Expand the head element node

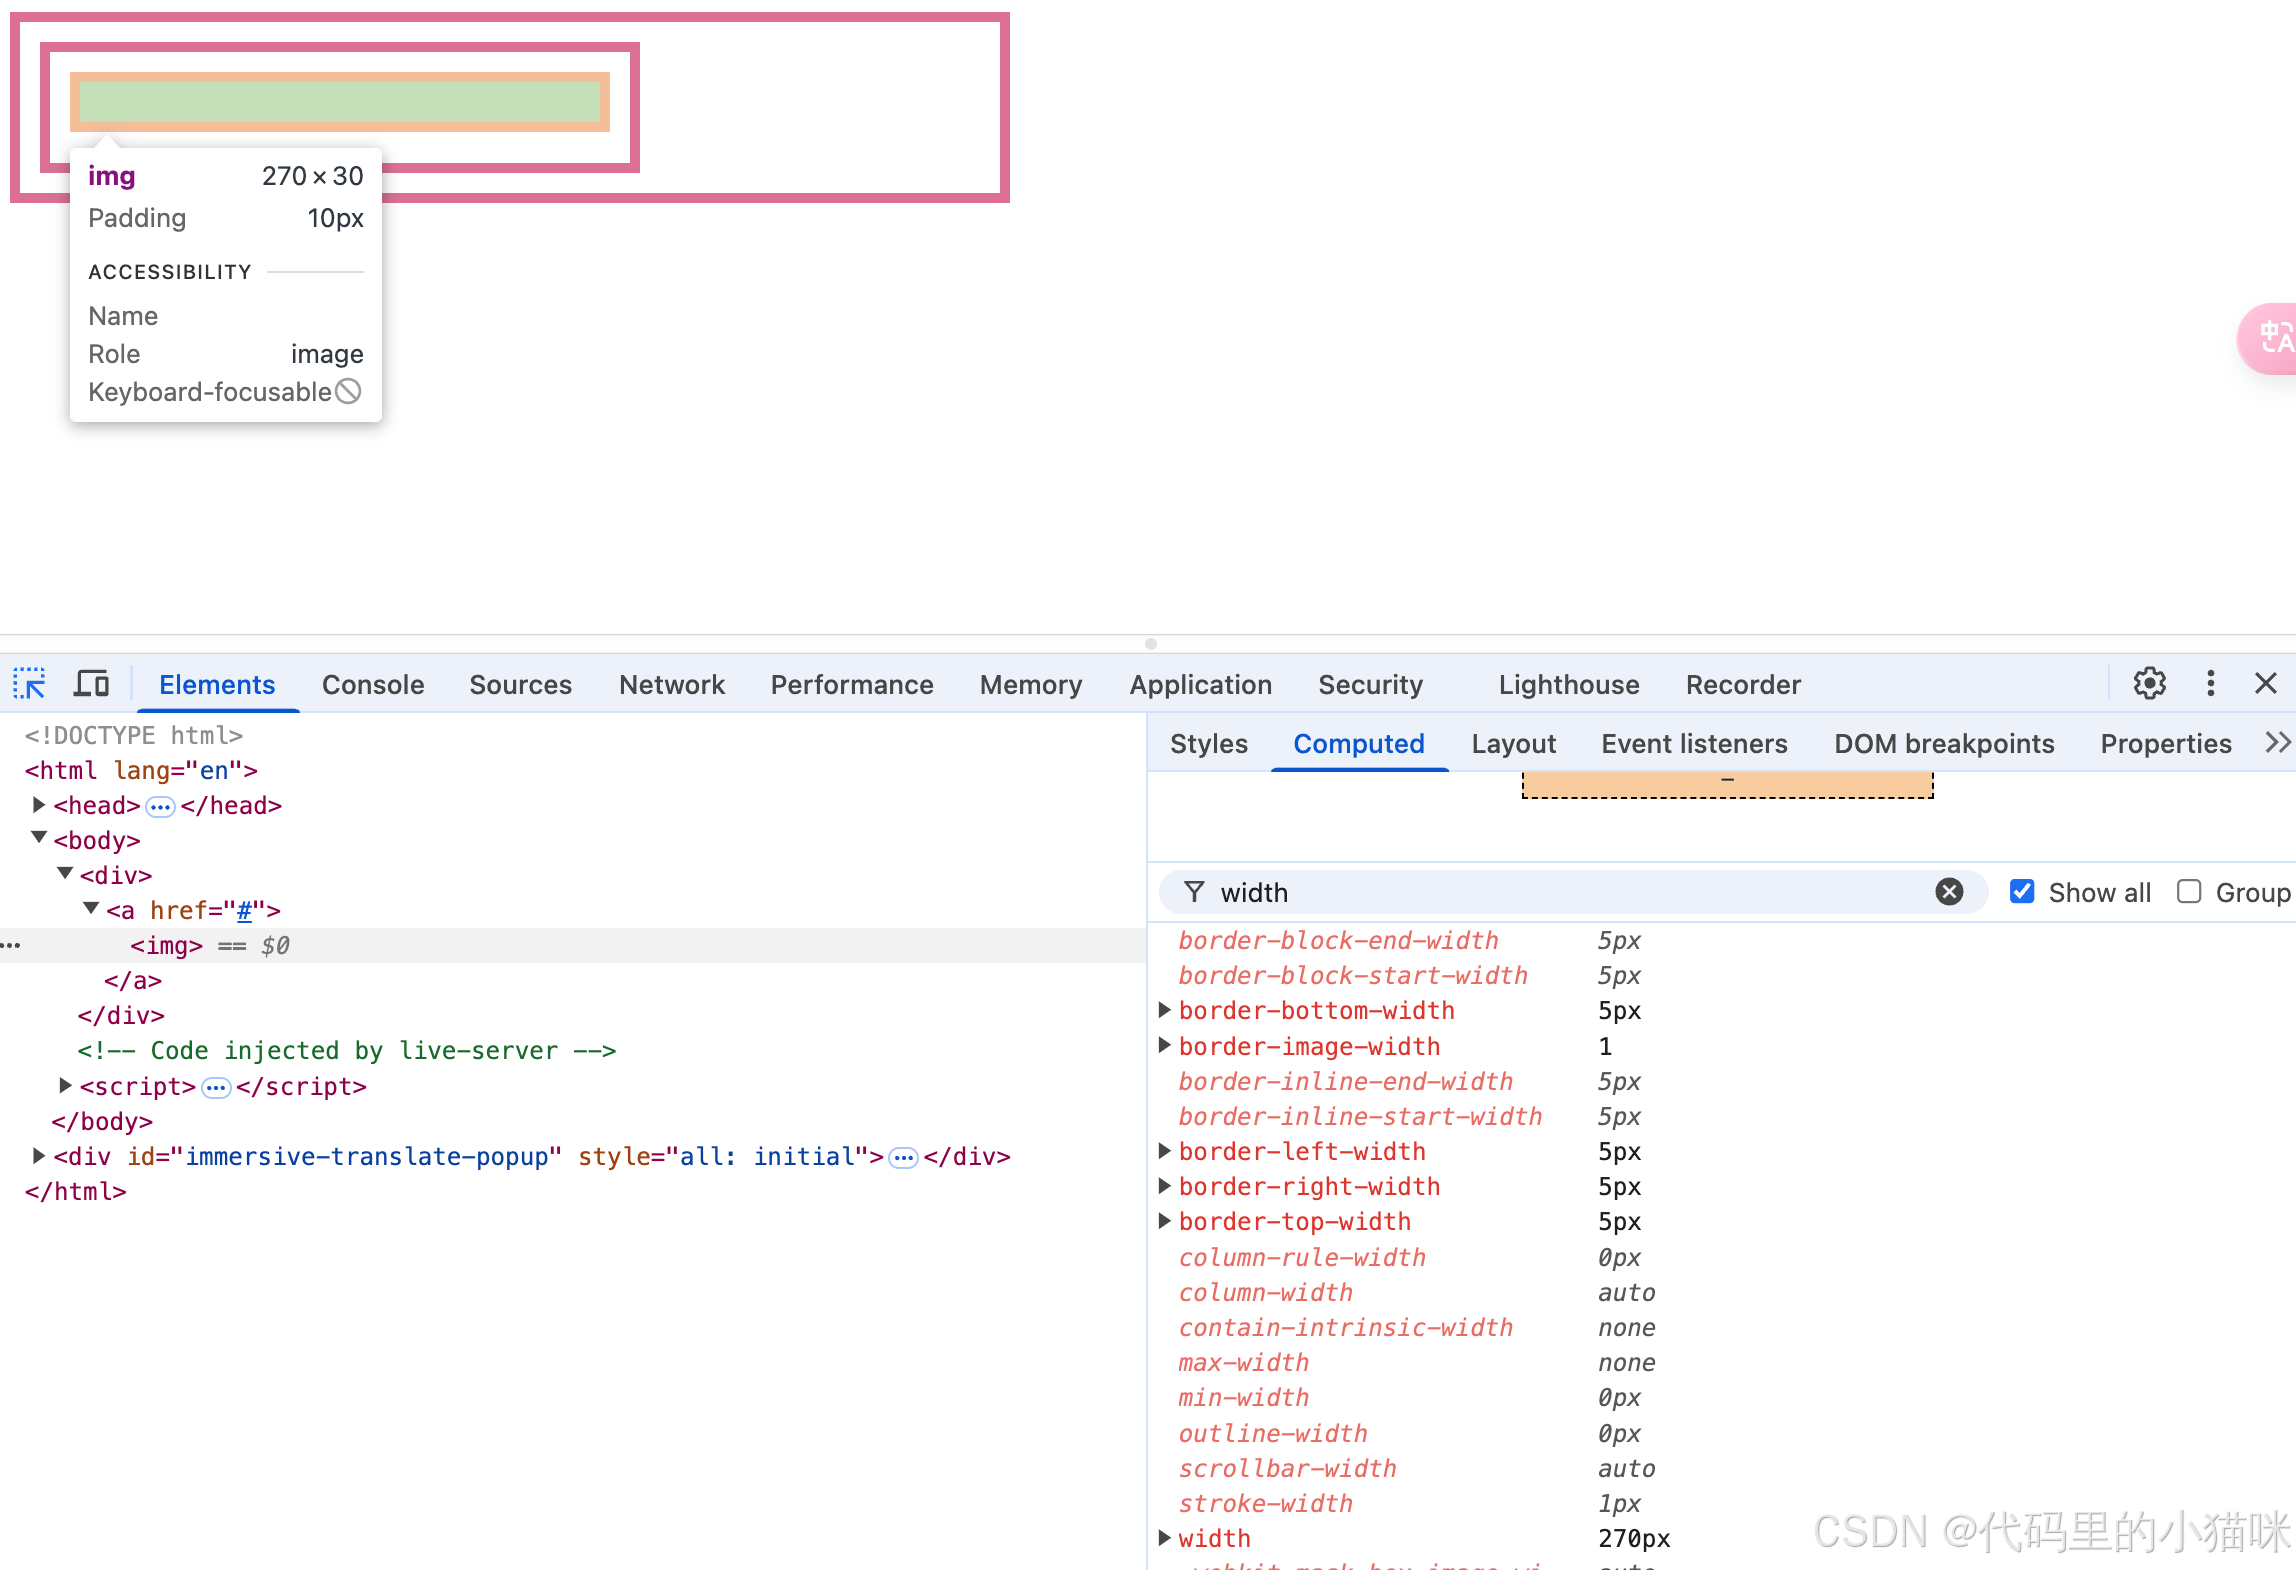(39, 805)
